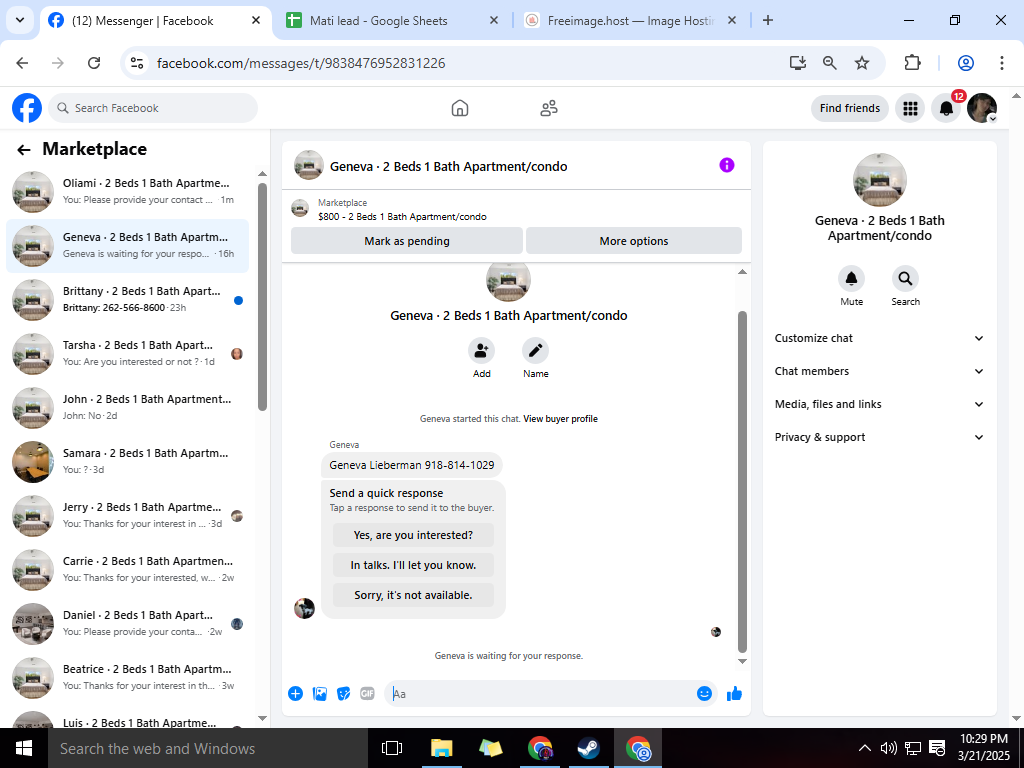Expand the Chat members section
This screenshot has height=768, width=1024.
[x=879, y=371]
